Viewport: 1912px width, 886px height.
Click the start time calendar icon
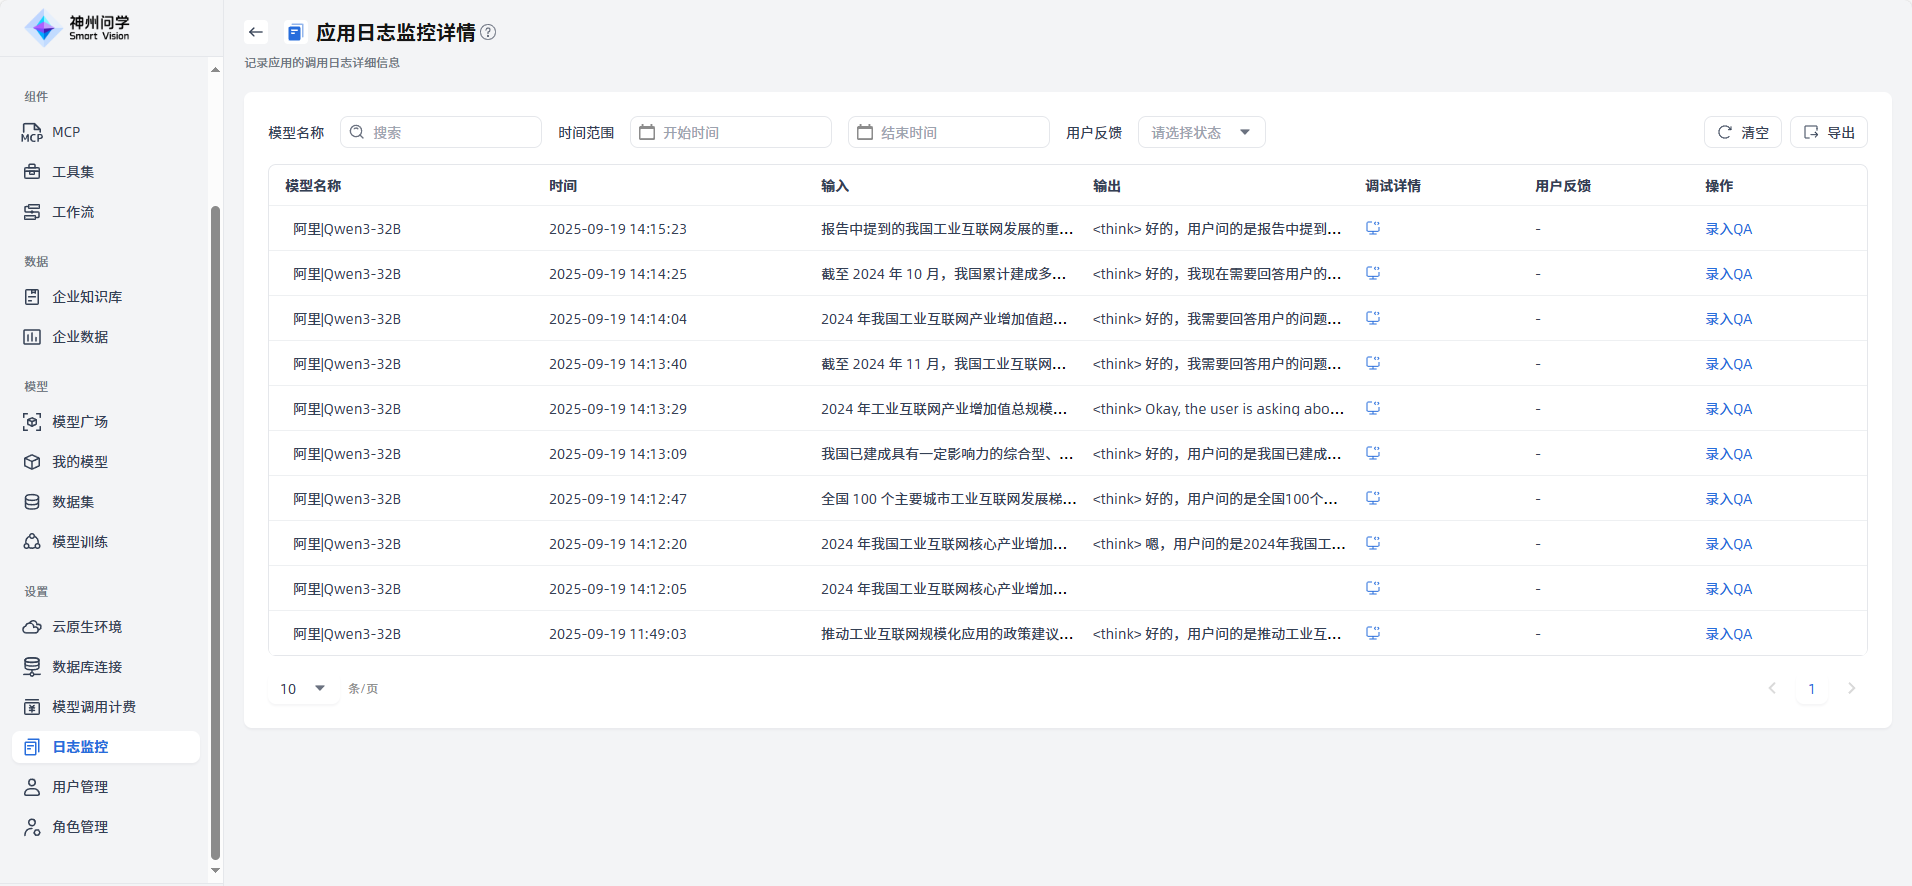click(x=647, y=132)
